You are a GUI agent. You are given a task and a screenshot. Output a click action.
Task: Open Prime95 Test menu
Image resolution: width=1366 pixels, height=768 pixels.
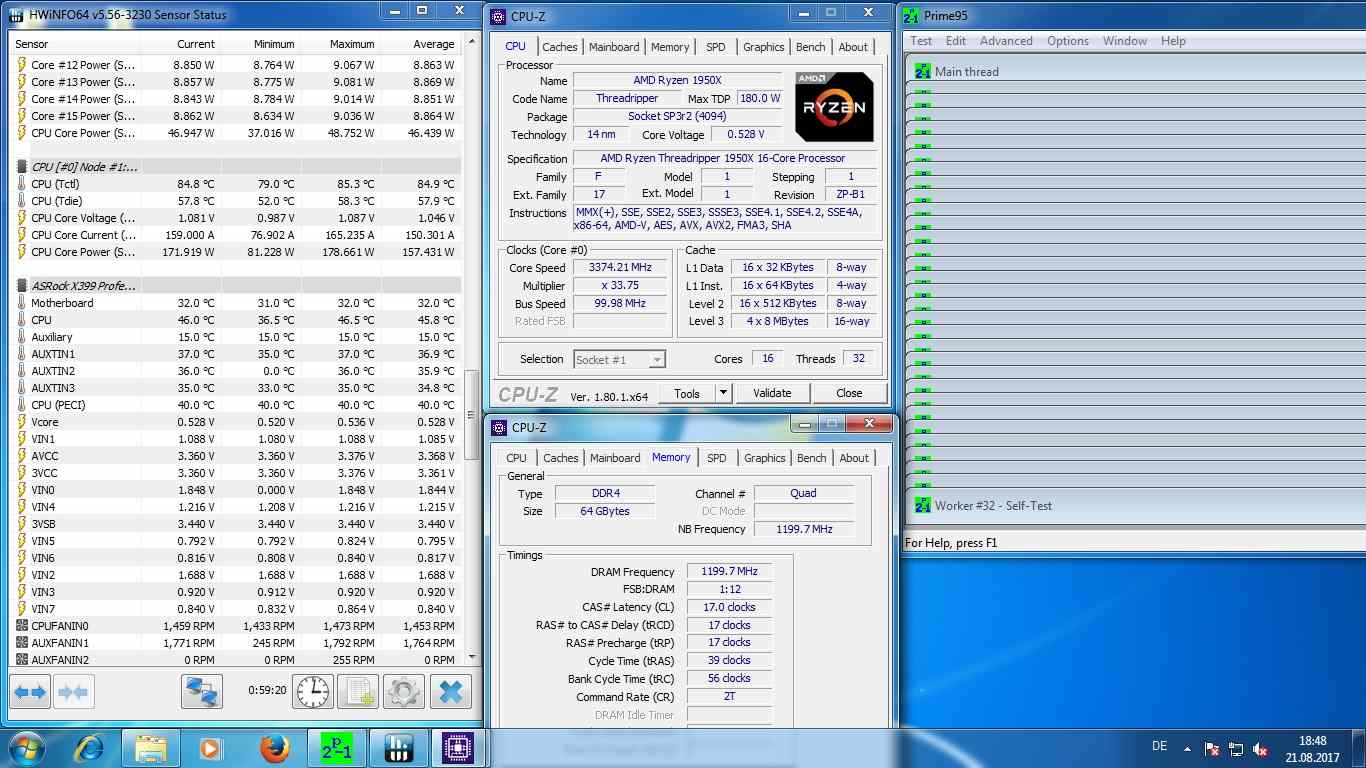[921, 41]
